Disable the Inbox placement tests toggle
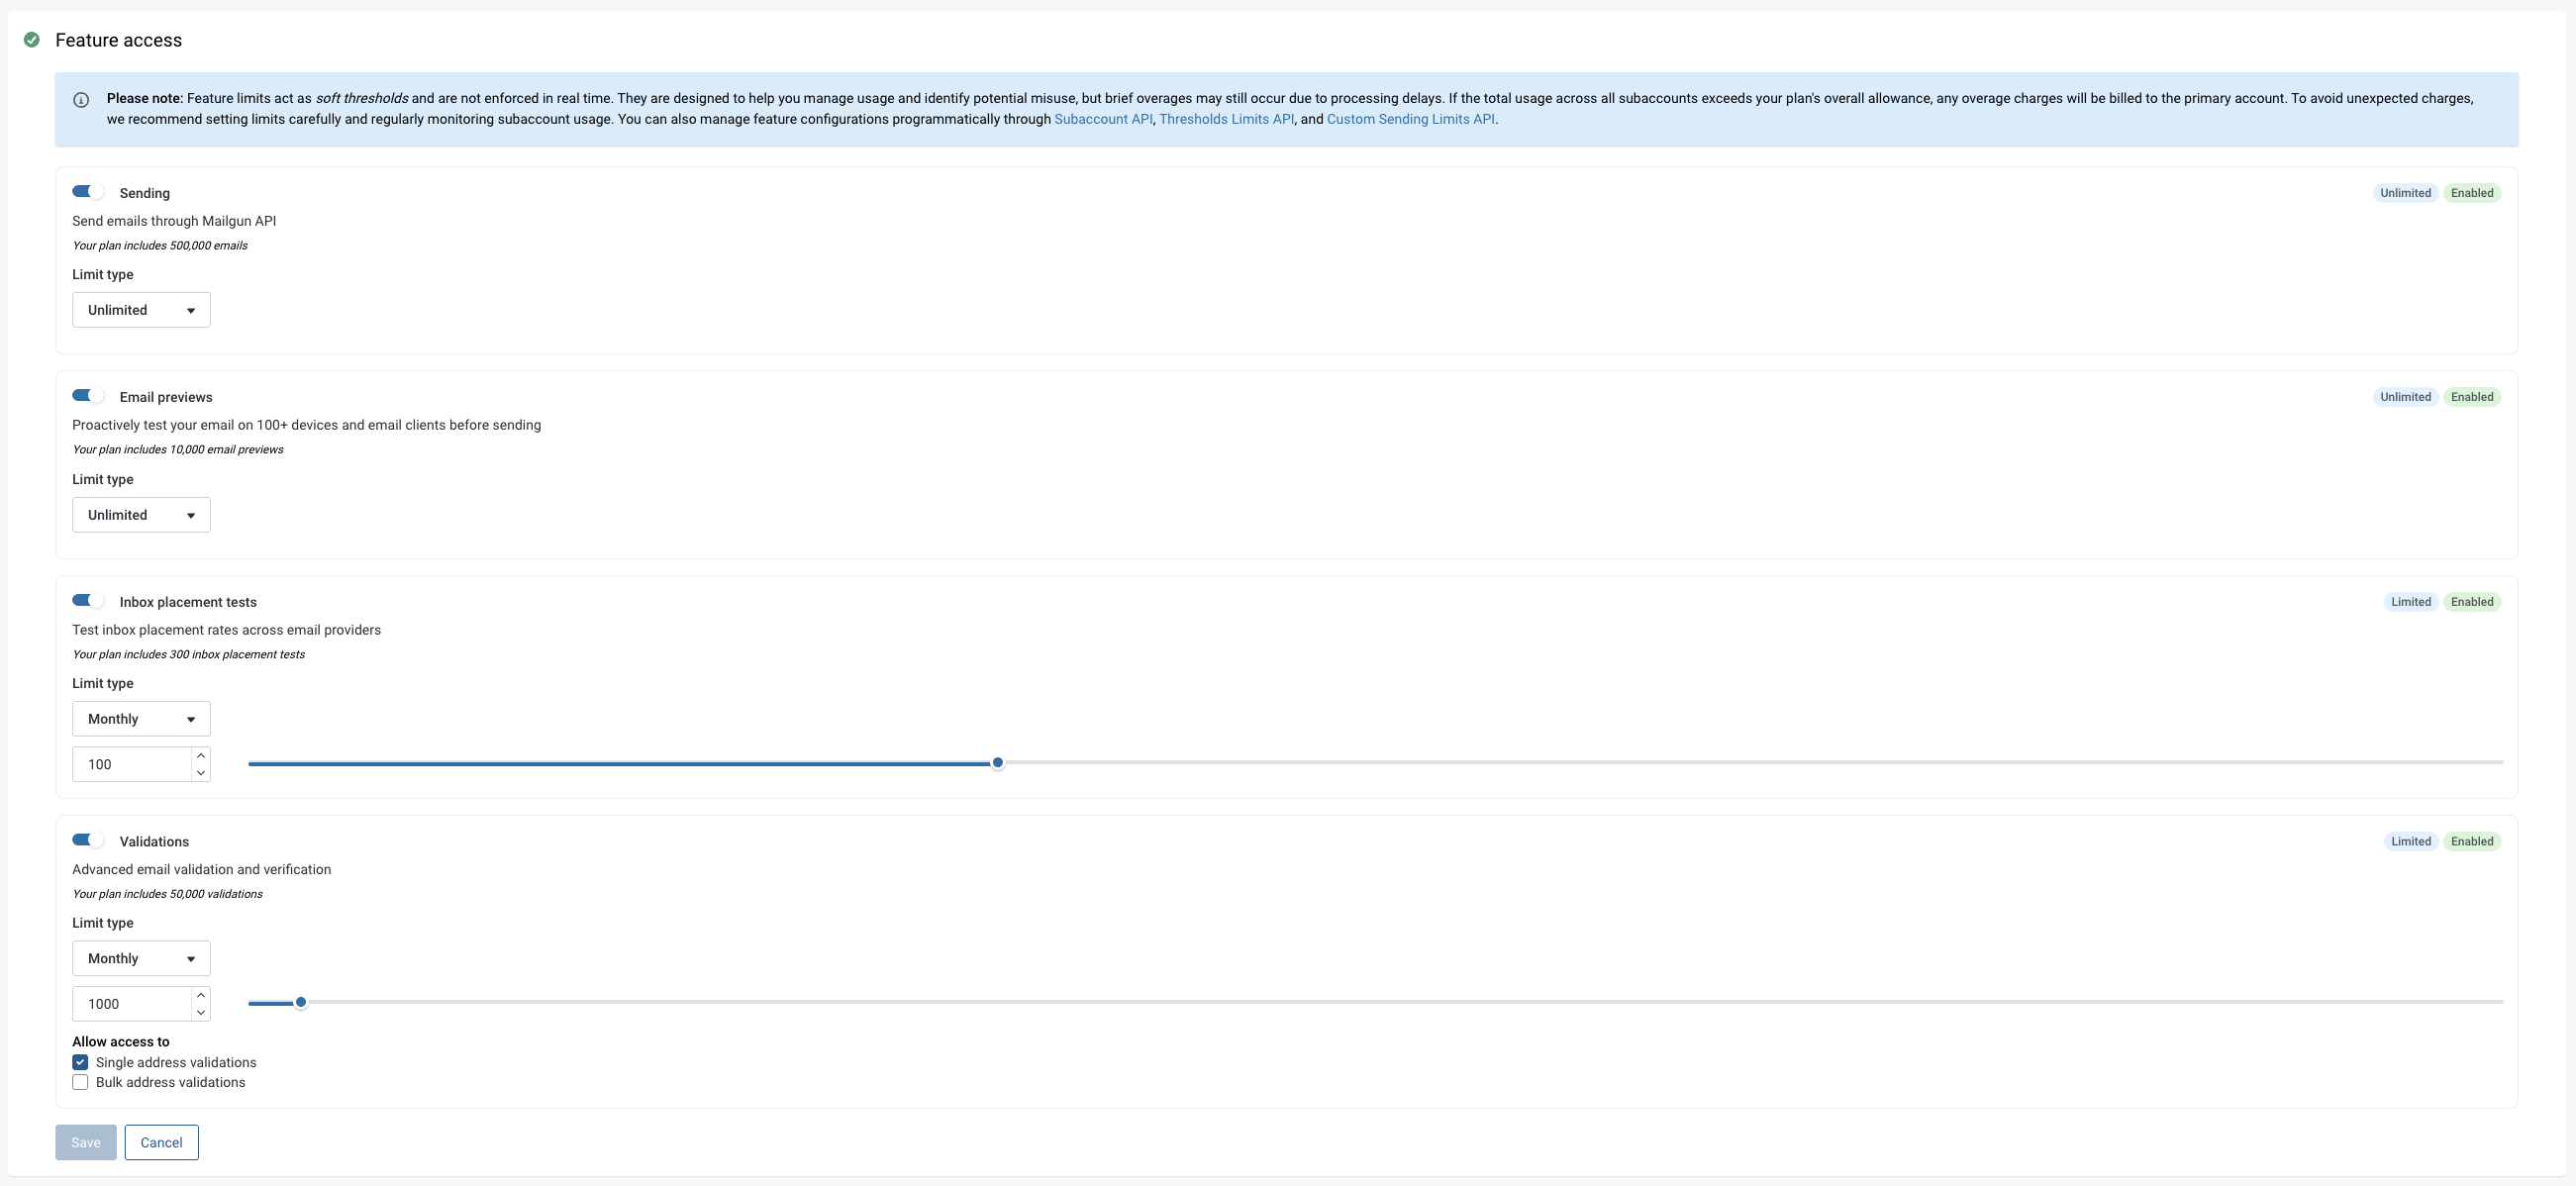 [87, 600]
